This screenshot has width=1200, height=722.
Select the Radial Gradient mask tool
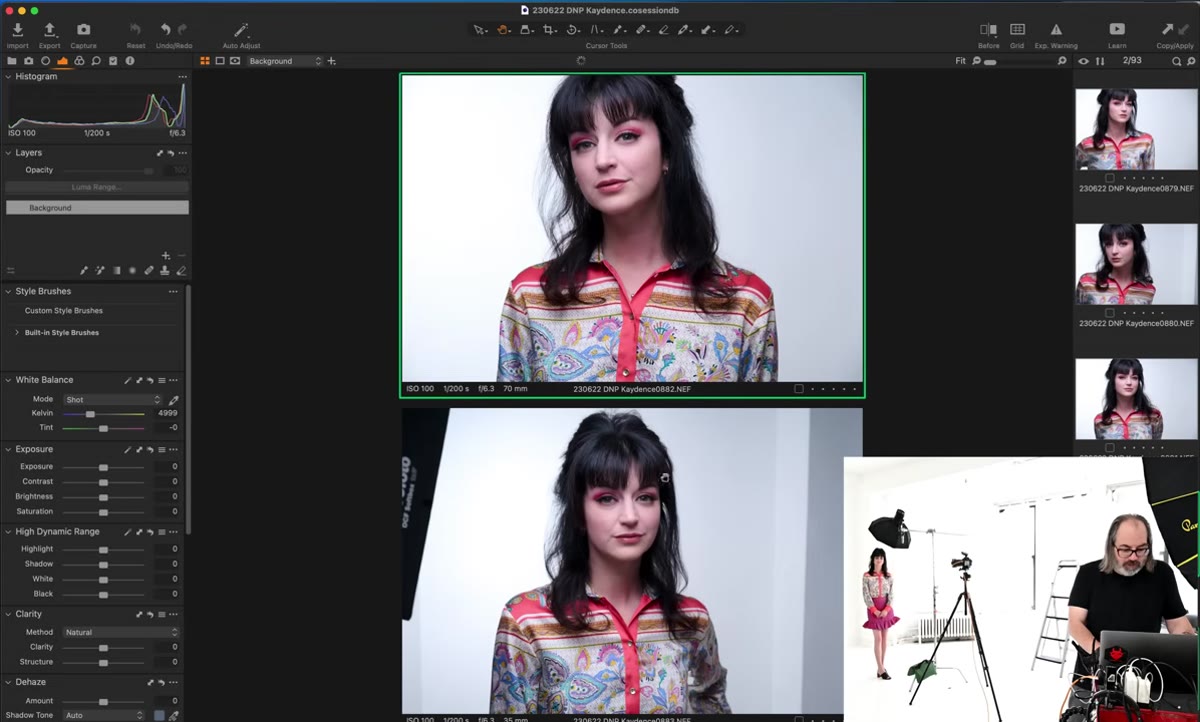point(132,270)
